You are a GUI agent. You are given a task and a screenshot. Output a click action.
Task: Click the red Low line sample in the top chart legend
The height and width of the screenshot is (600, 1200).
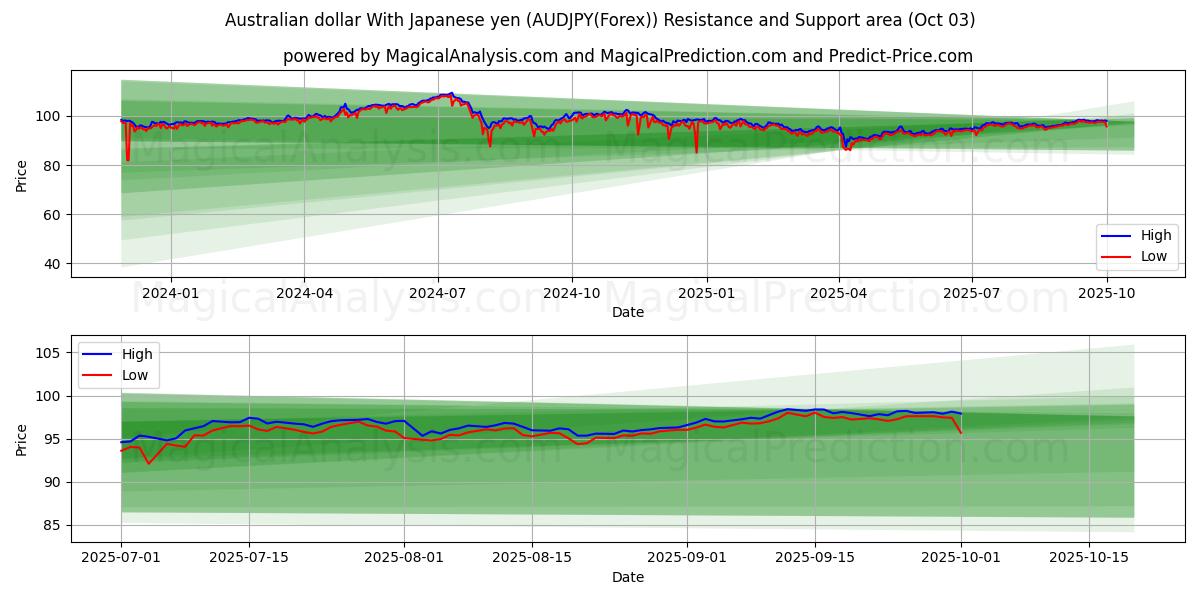pyautogui.click(x=1116, y=257)
